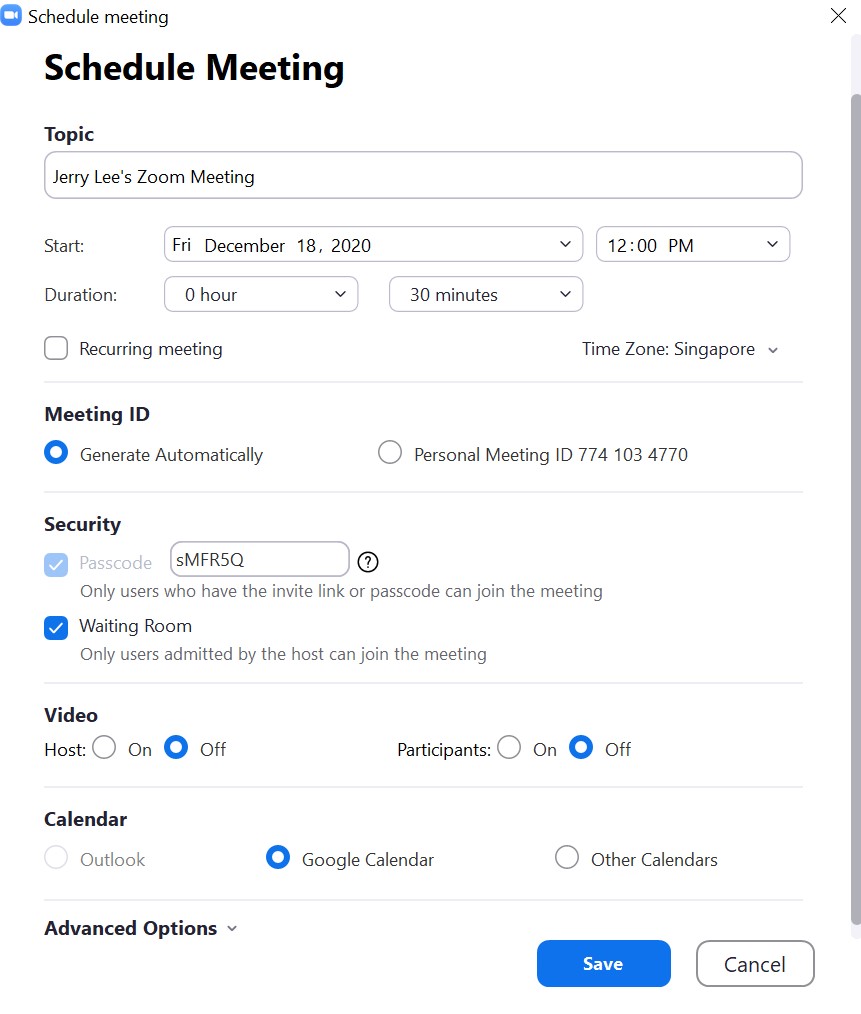Click the passcode help question mark icon
861x1014 pixels.
pos(368,561)
